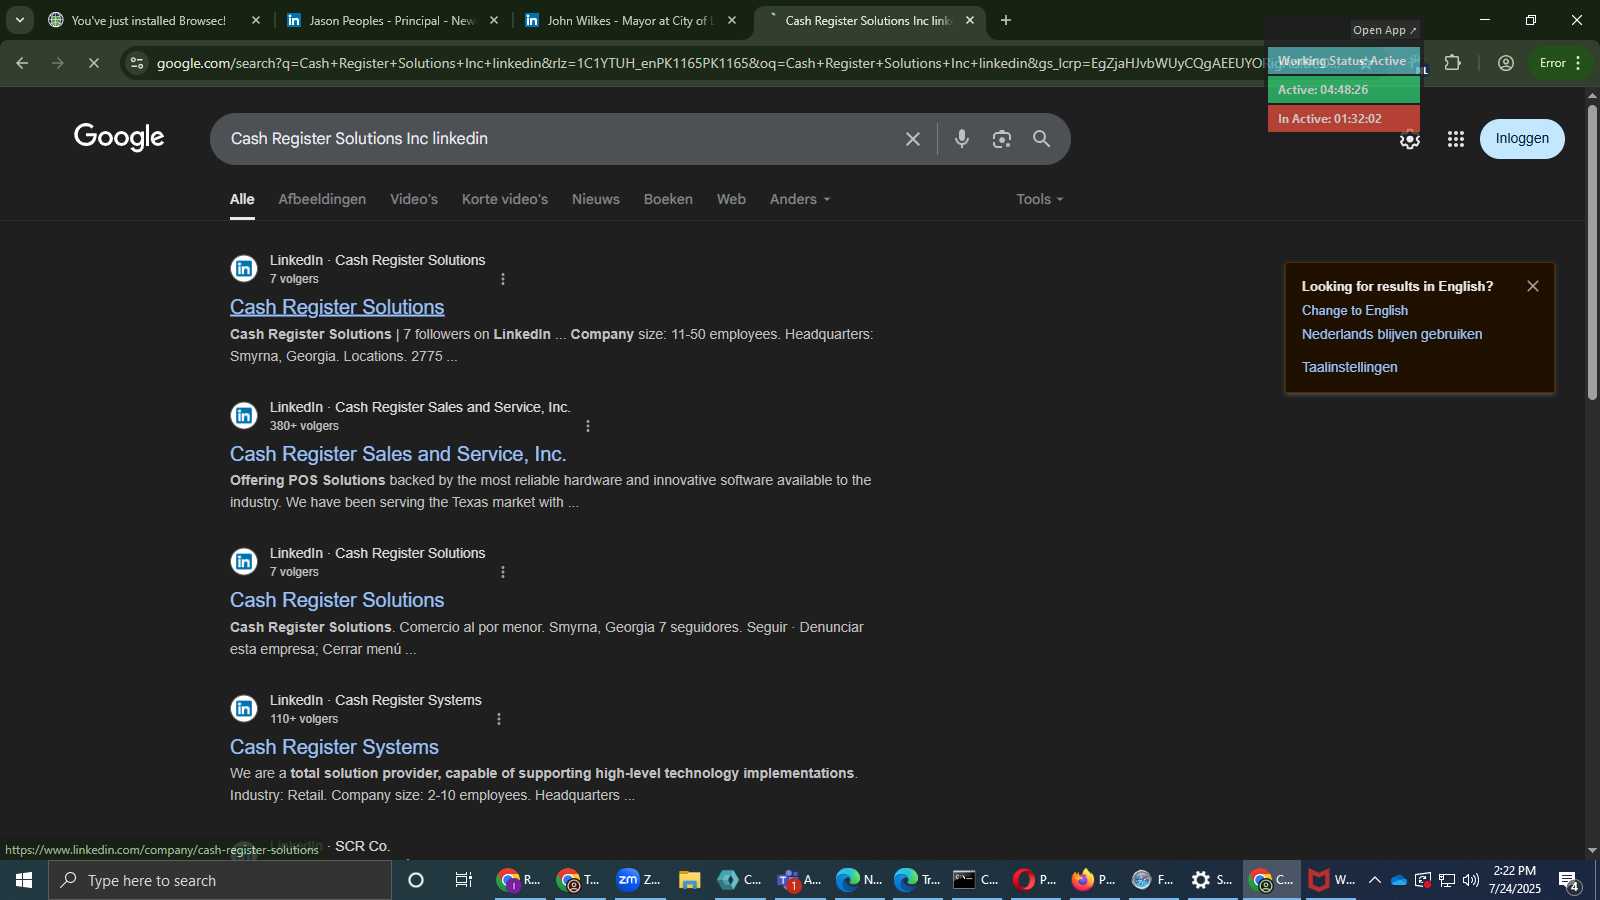Open Taalinstellingen link
Image resolution: width=1600 pixels, height=900 pixels.
(1350, 367)
